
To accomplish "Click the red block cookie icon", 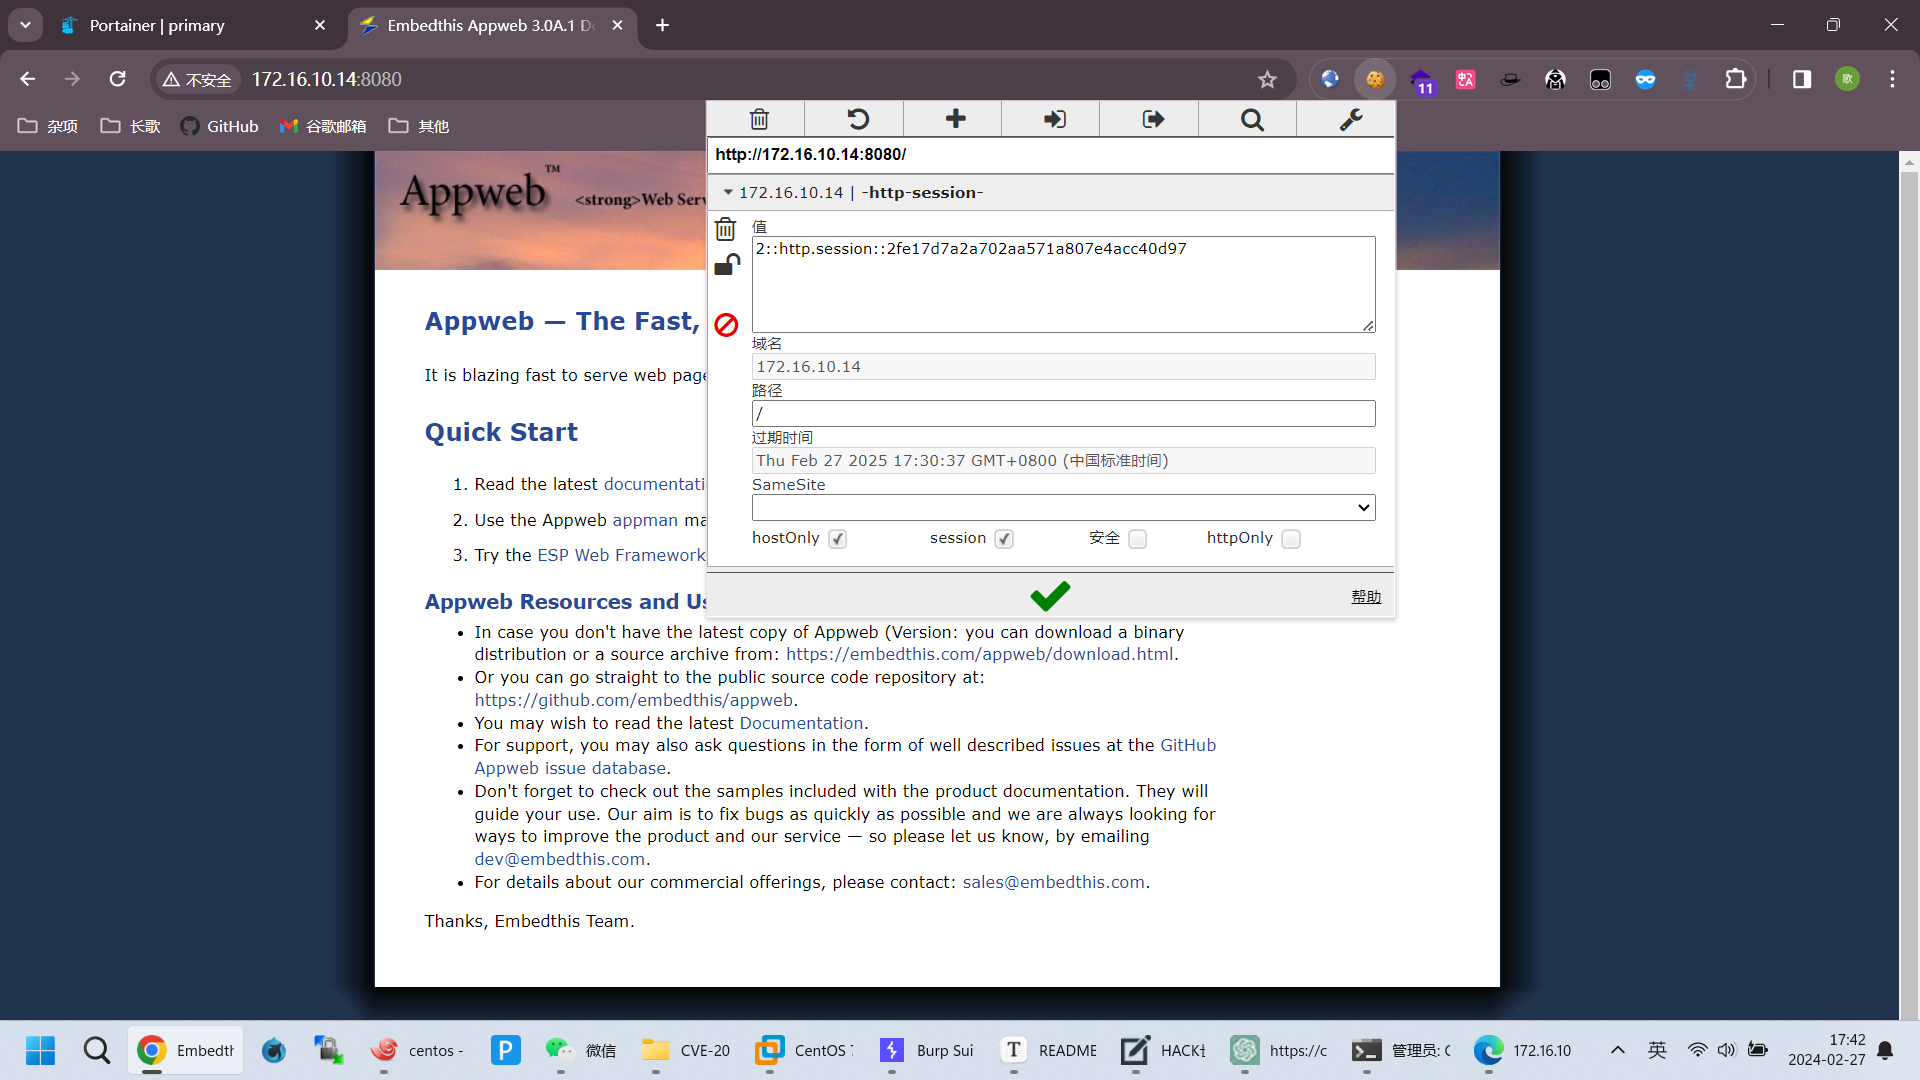I will 726,324.
